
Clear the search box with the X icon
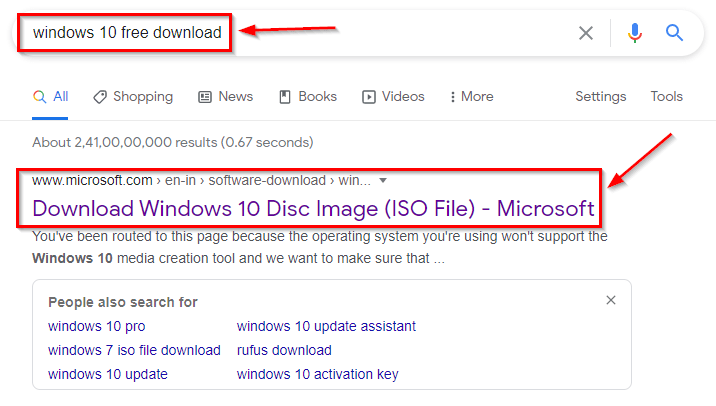(x=586, y=33)
